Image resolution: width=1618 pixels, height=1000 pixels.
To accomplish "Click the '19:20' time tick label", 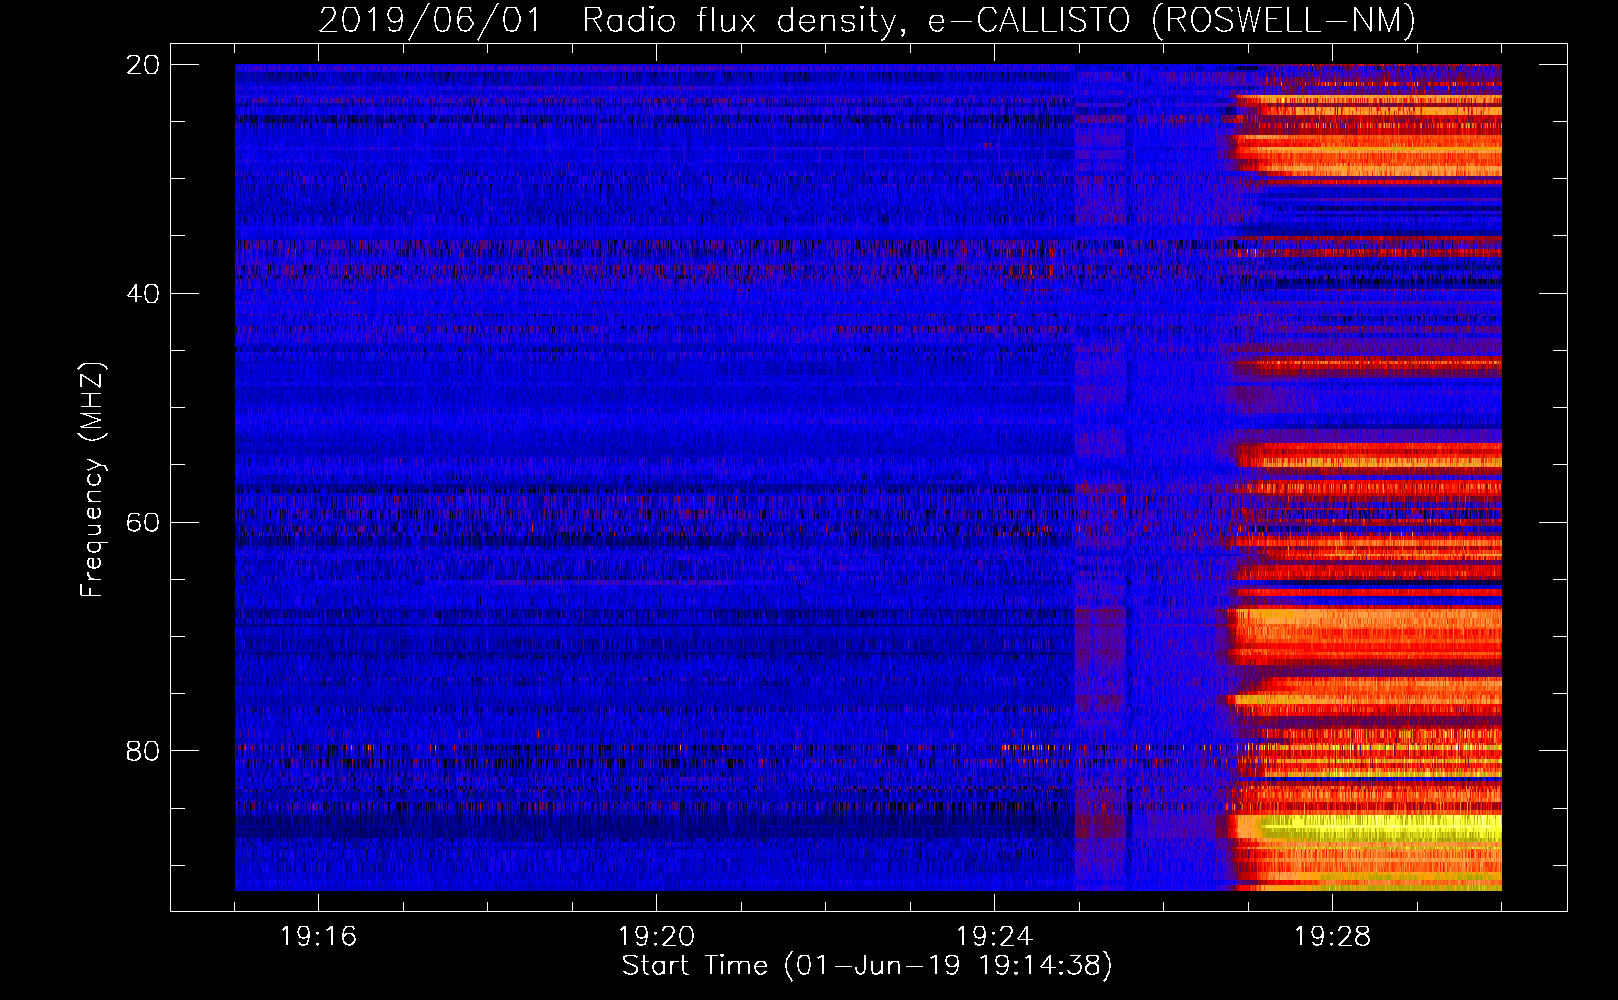I will click(x=656, y=937).
